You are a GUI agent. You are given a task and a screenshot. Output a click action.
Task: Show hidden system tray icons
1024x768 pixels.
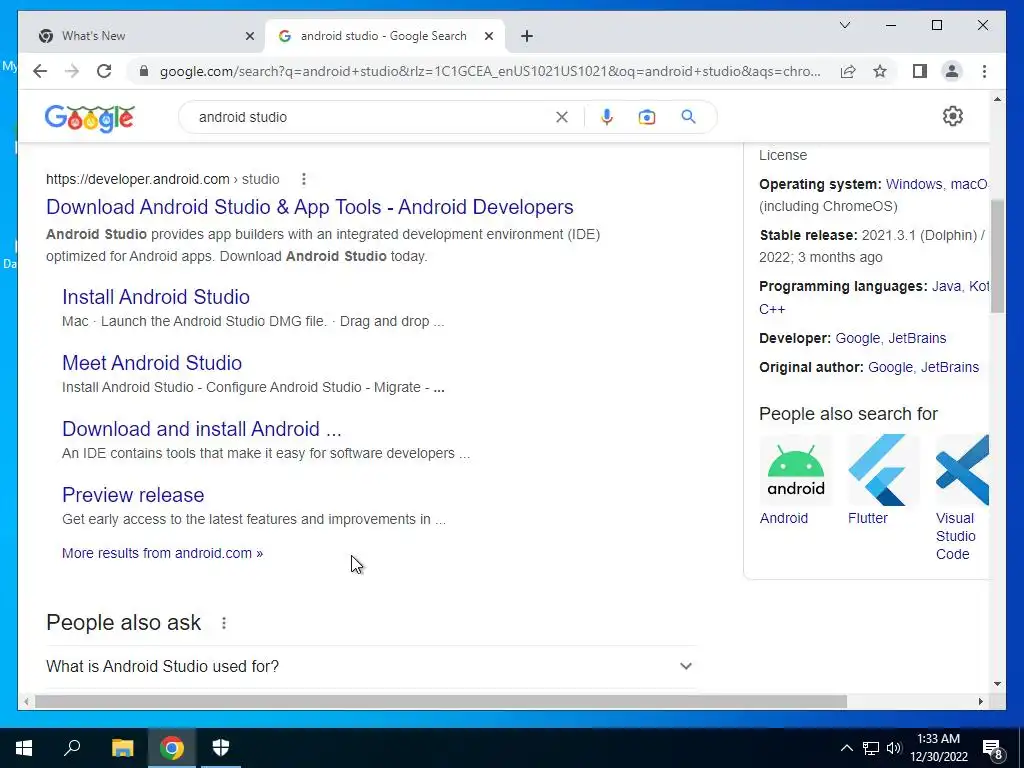[x=846, y=748]
